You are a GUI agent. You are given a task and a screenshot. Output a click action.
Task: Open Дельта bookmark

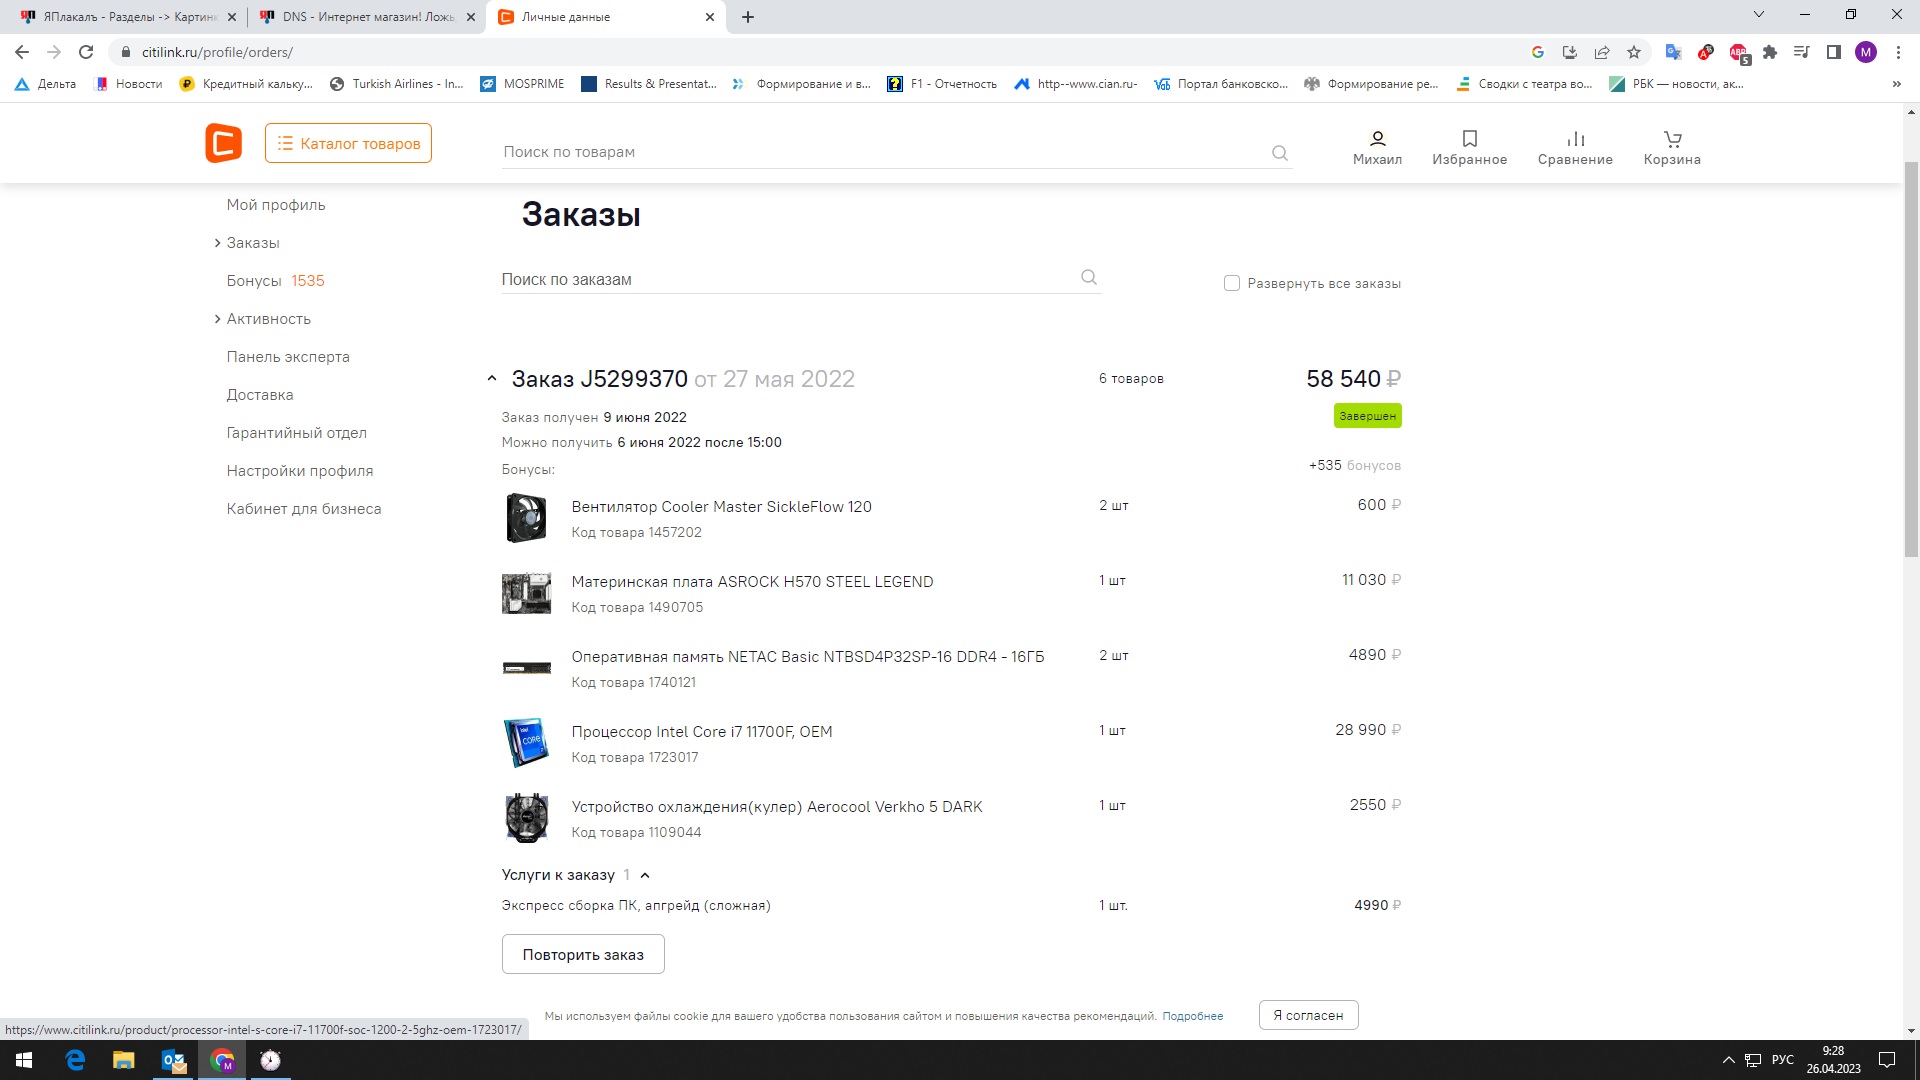(46, 84)
